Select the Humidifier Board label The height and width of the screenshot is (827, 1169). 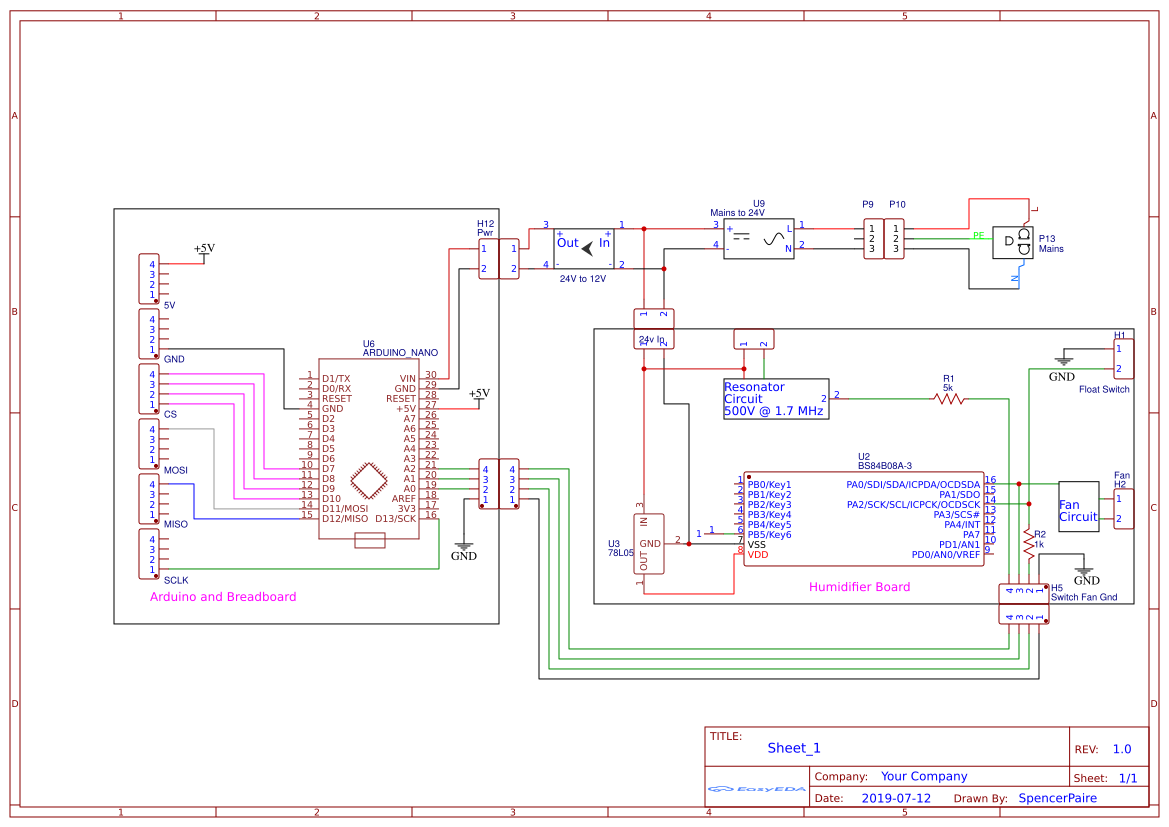click(x=860, y=586)
